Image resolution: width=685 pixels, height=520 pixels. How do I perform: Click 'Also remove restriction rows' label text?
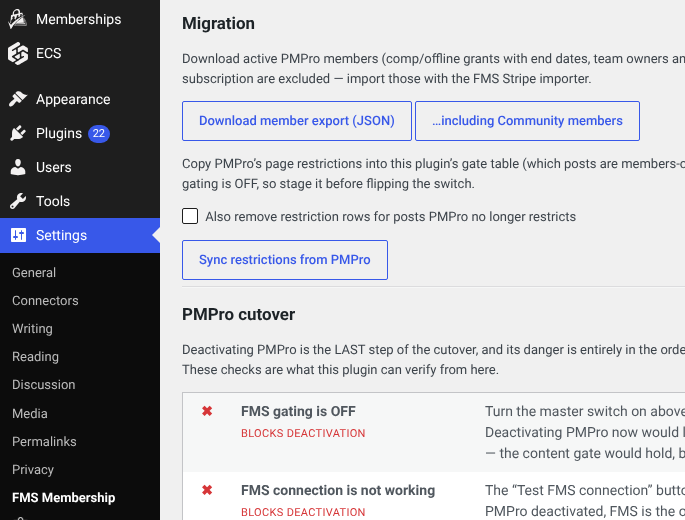(x=391, y=217)
